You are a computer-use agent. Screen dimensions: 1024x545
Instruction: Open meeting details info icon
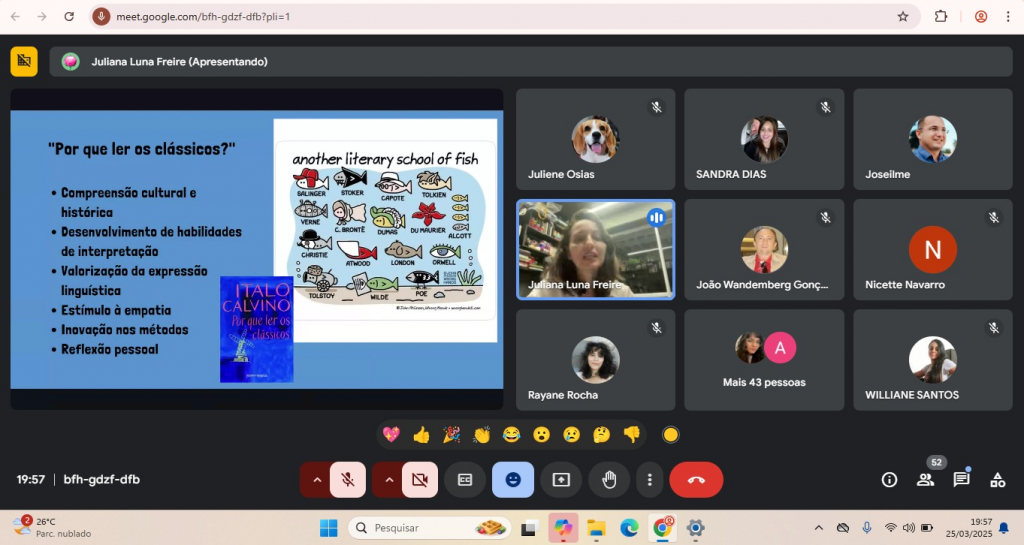coord(889,479)
